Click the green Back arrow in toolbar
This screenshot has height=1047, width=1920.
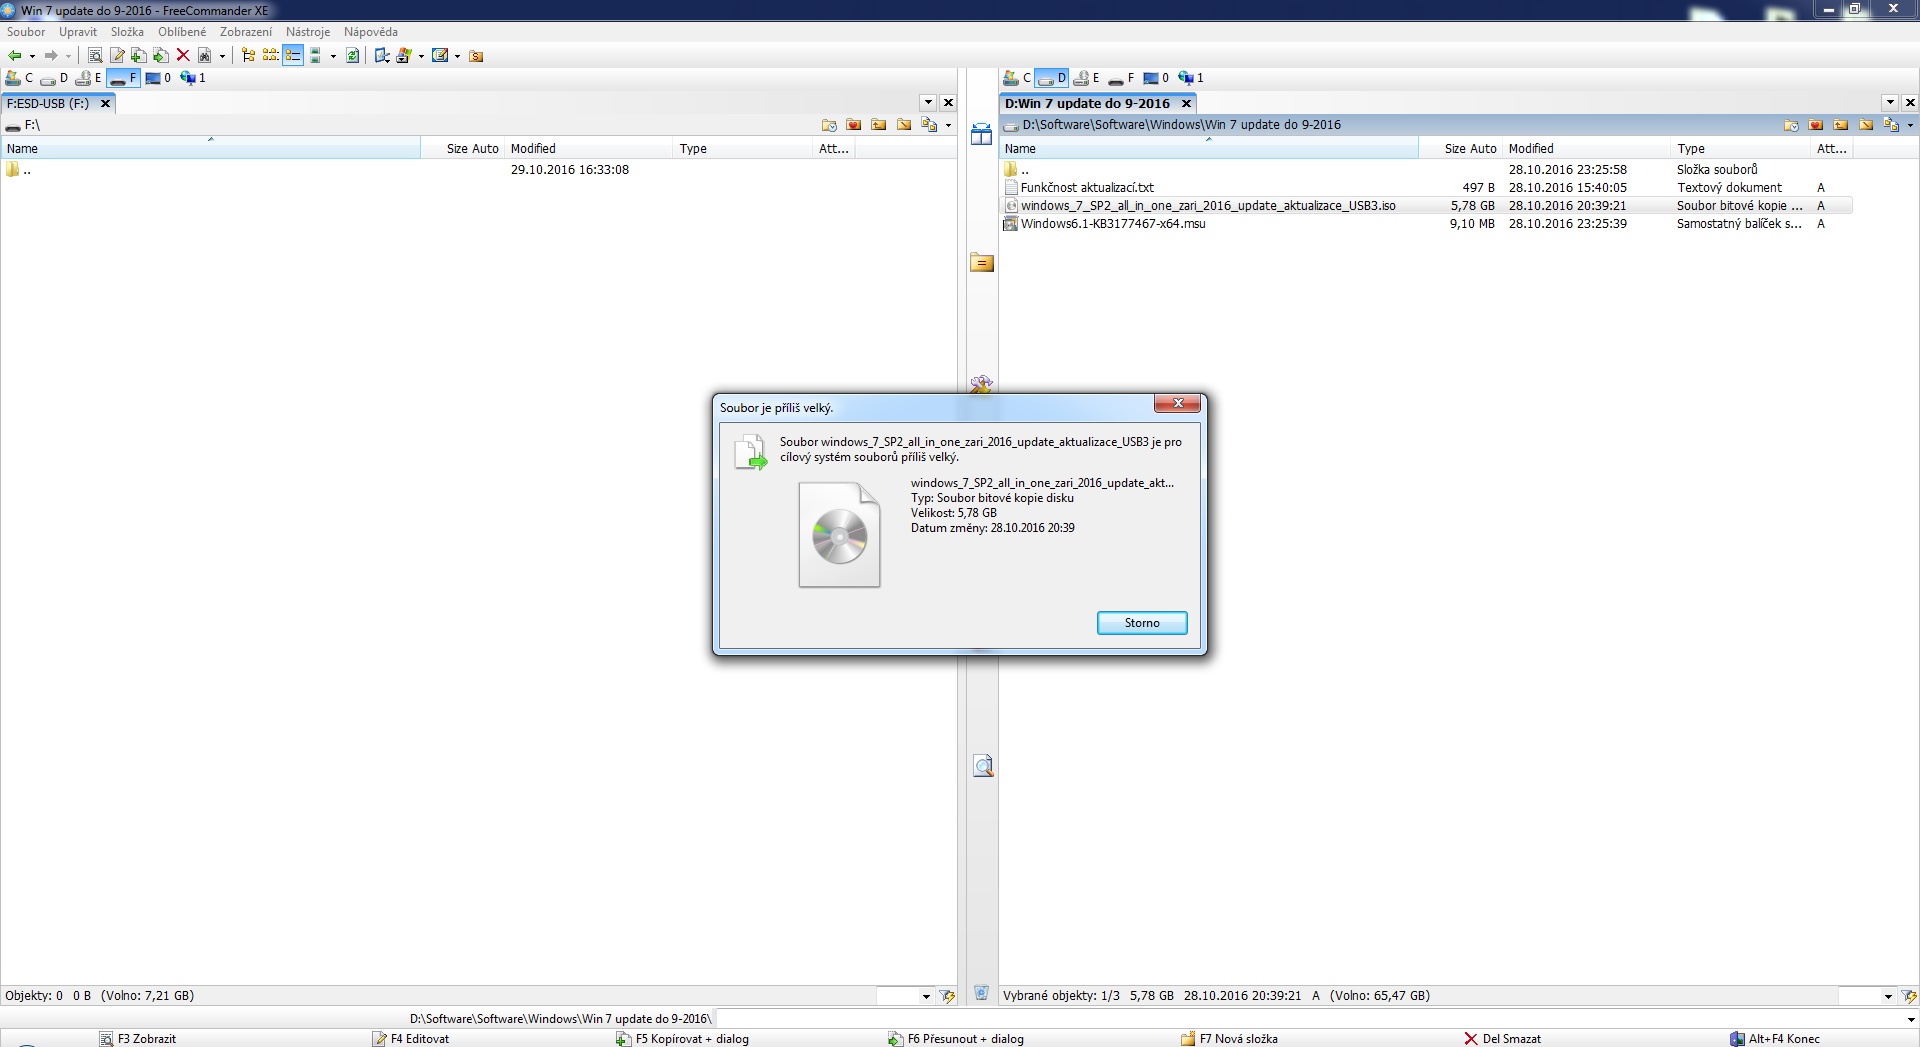(14, 56)
